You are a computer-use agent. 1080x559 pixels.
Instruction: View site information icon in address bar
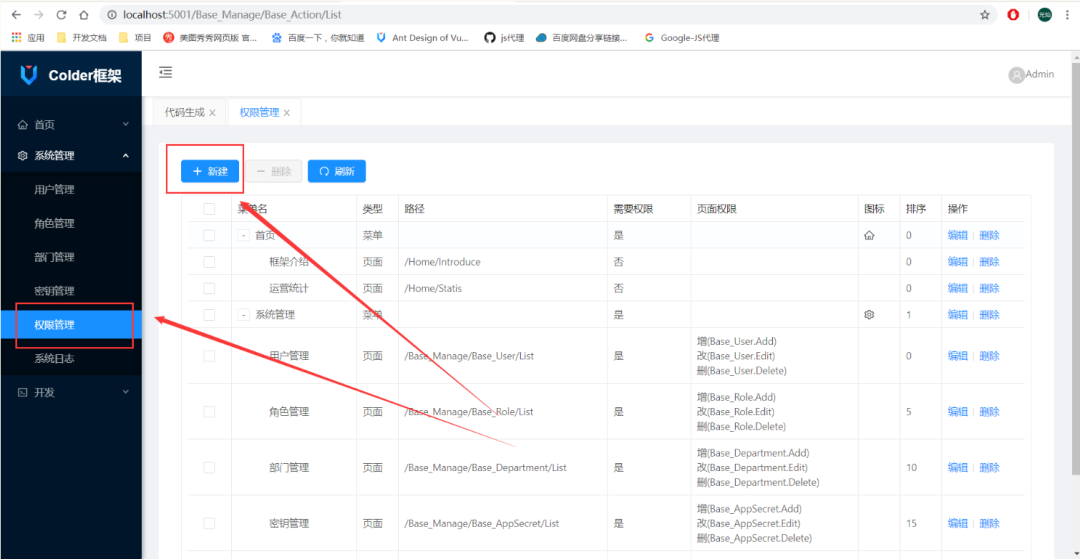pos(112,14)
